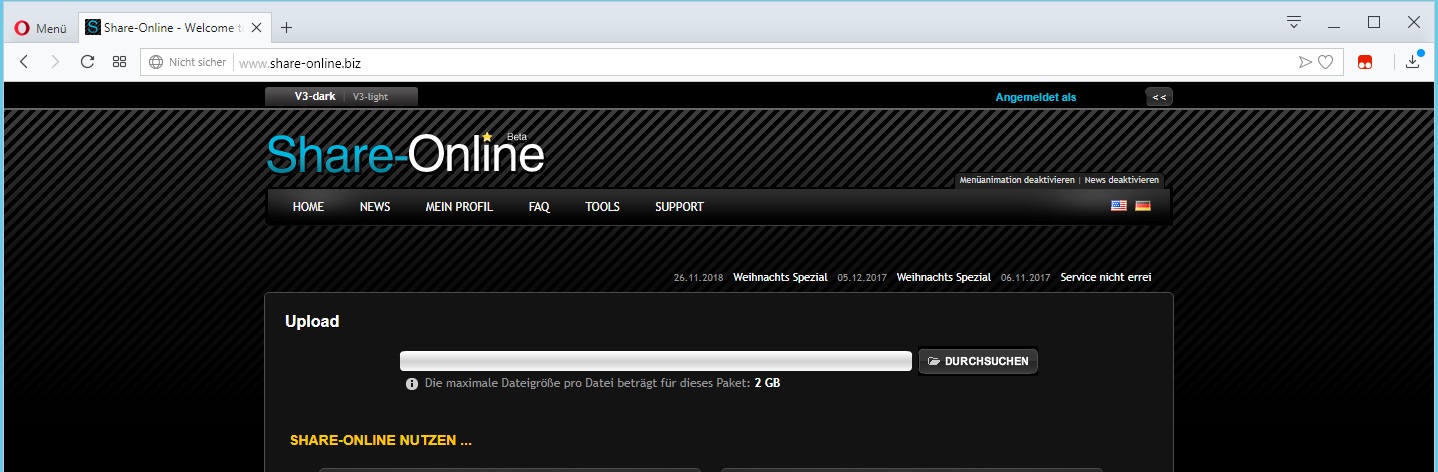The height and width of the screenshot is (472, 1438).
Task: Click the 'SHARE-ONLINE NUTZEN ...' heading
Action: pyautogui.click(x=381, y=440)
